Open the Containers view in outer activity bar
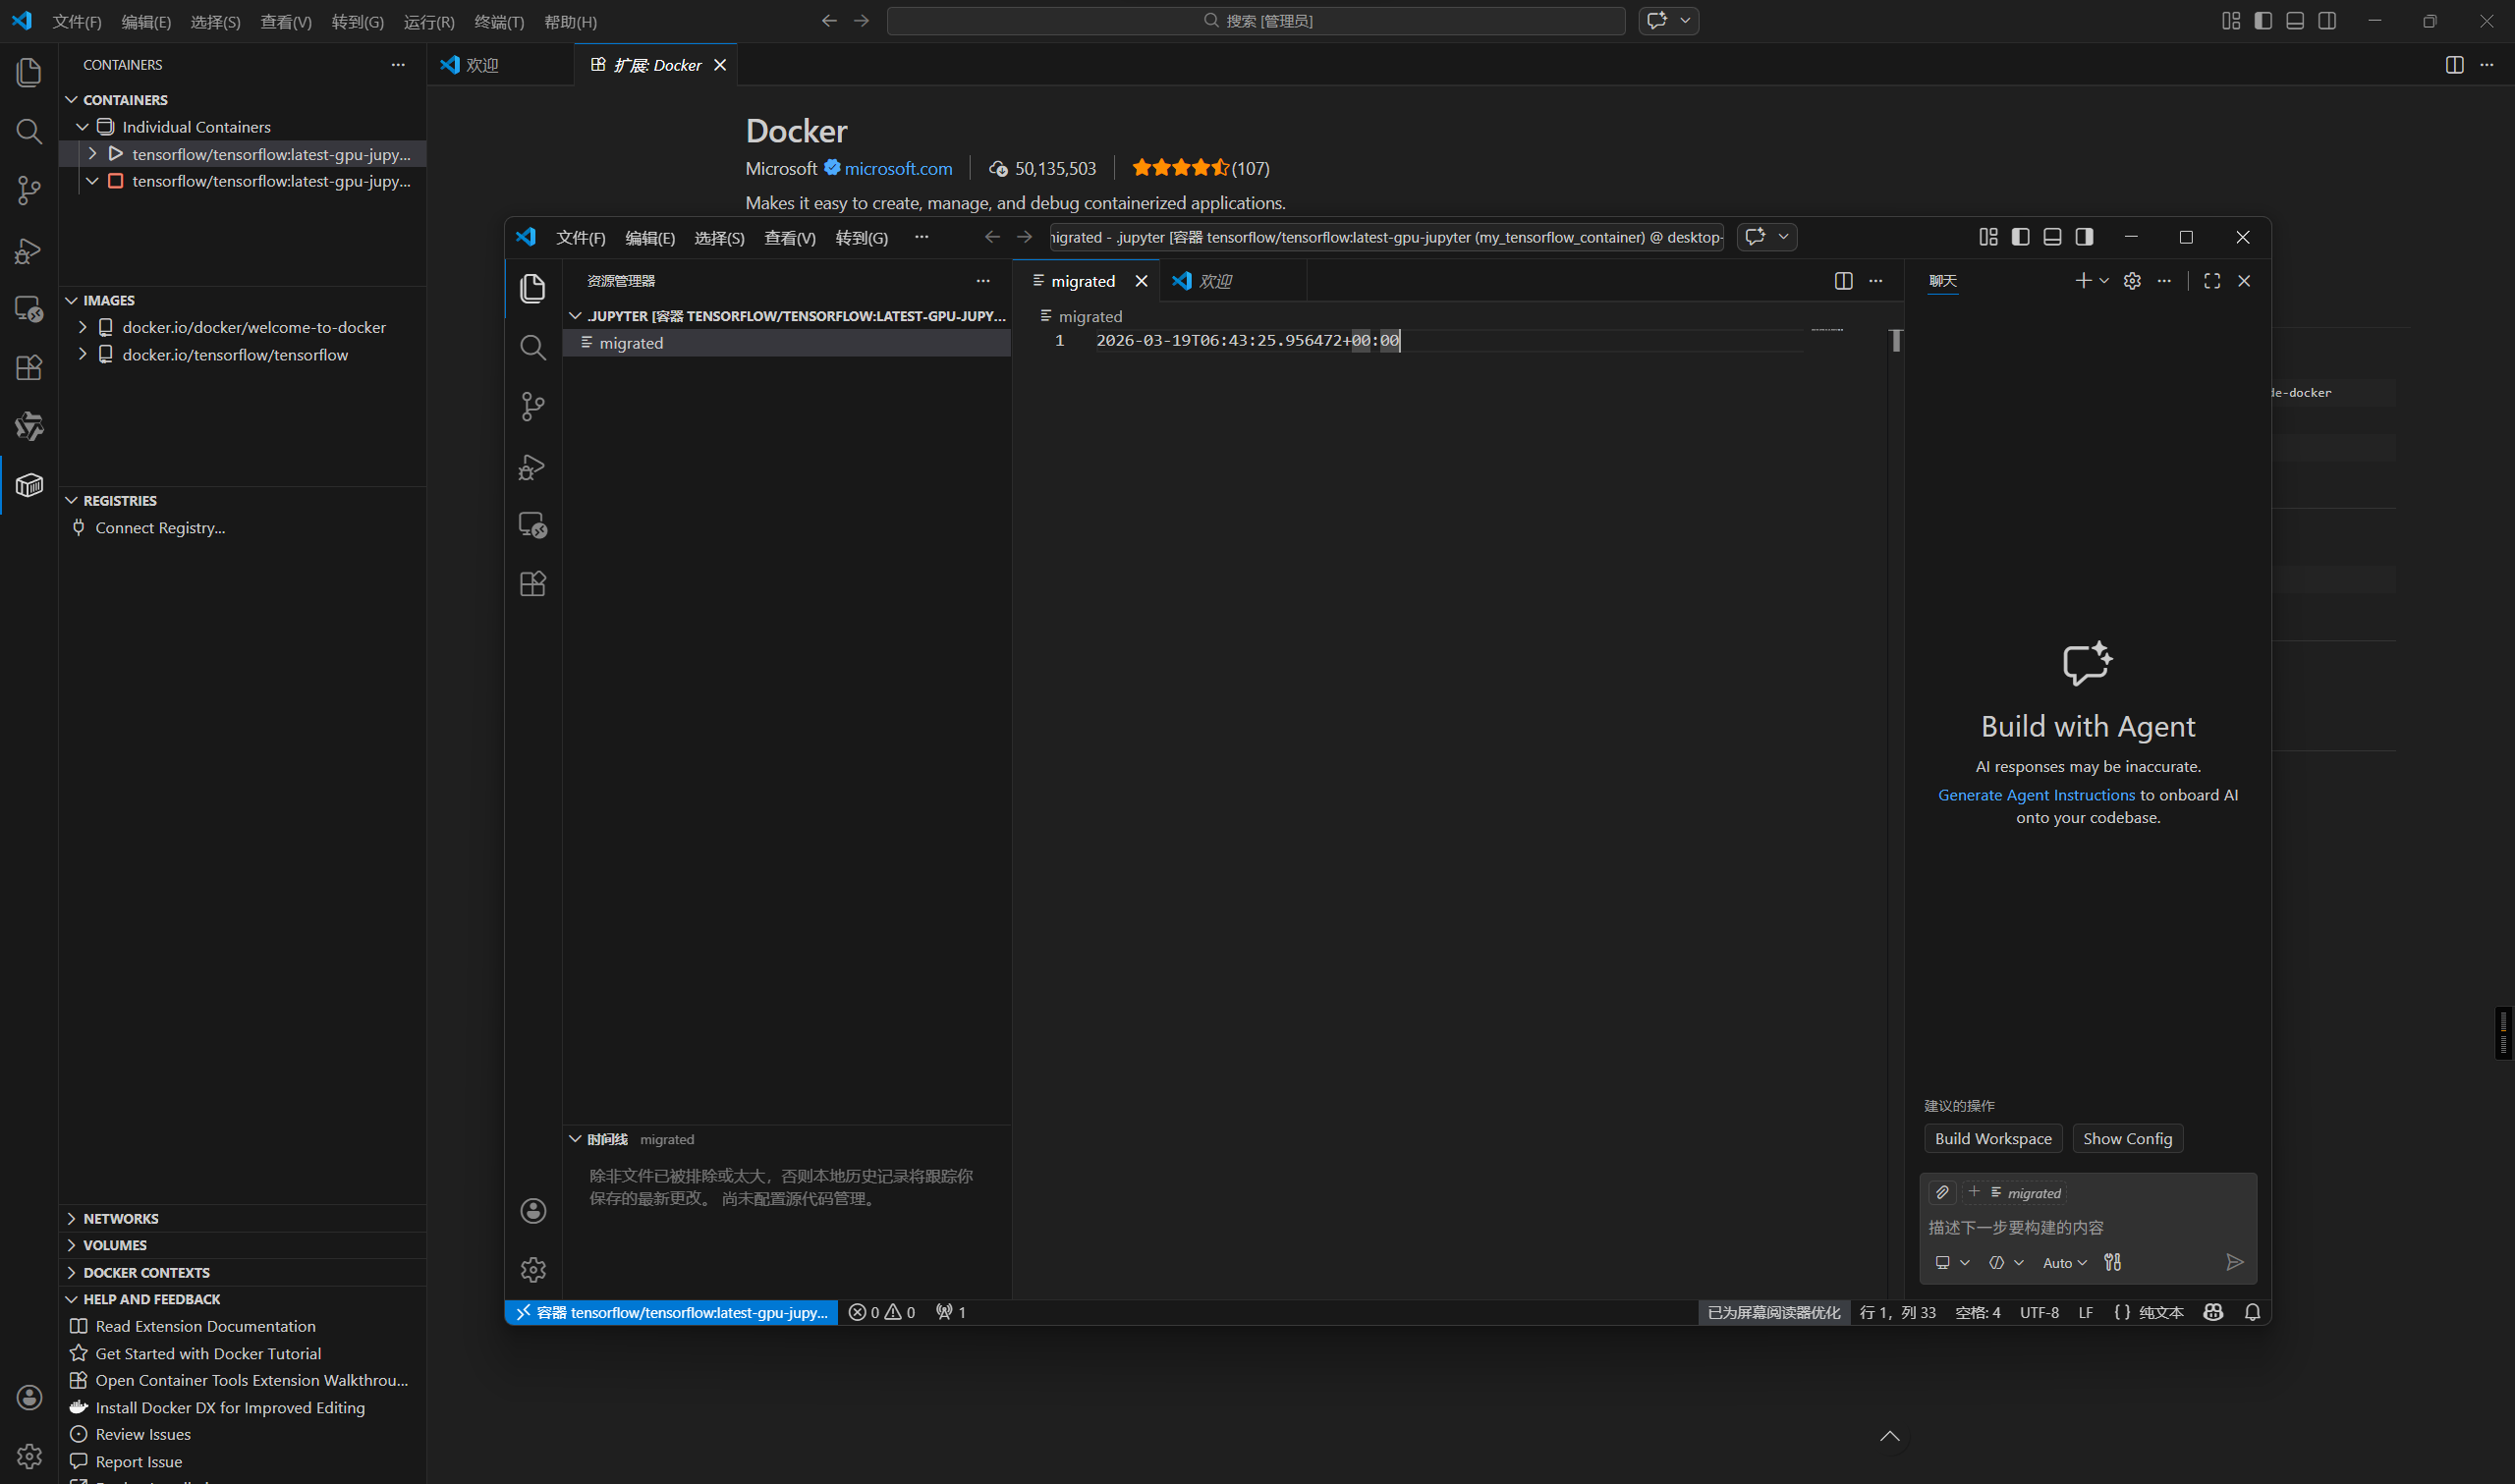Viewport: 2515px width, 1484px height. tap(29, 486)
